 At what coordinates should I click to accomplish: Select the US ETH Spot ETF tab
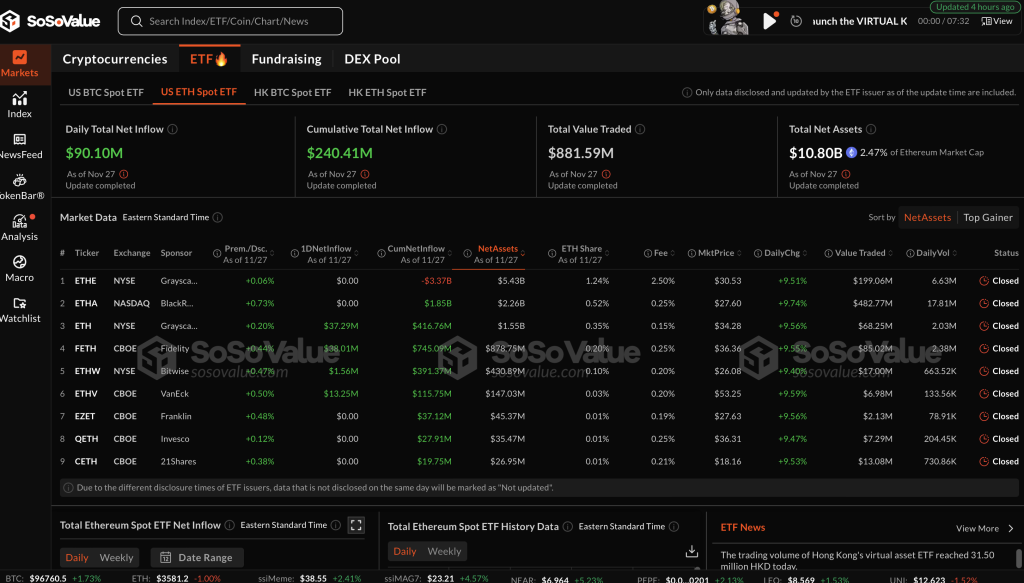199,92
